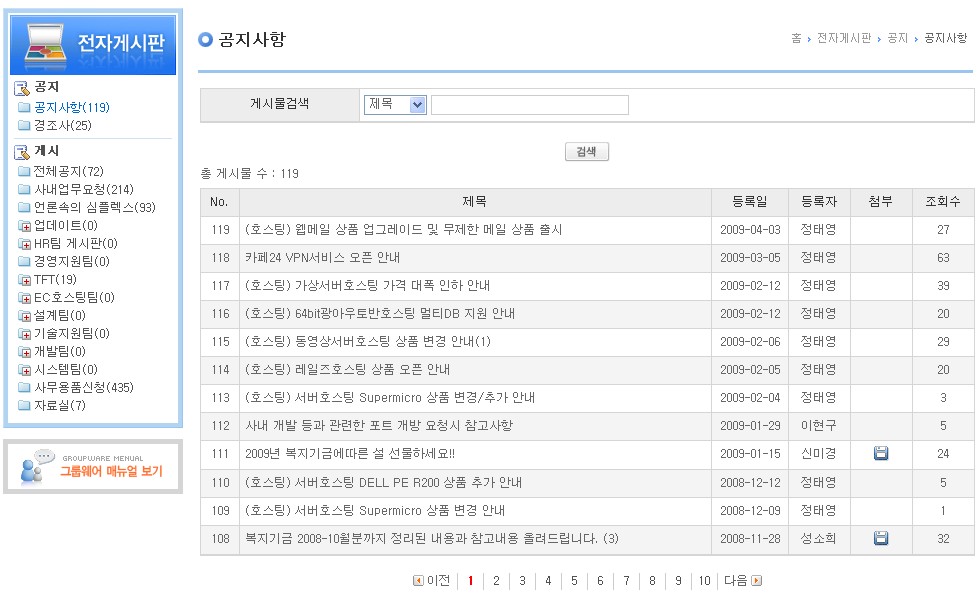The image size is (979, 594).
Task: Click the 등록일 column header
Action: (749, 202)
